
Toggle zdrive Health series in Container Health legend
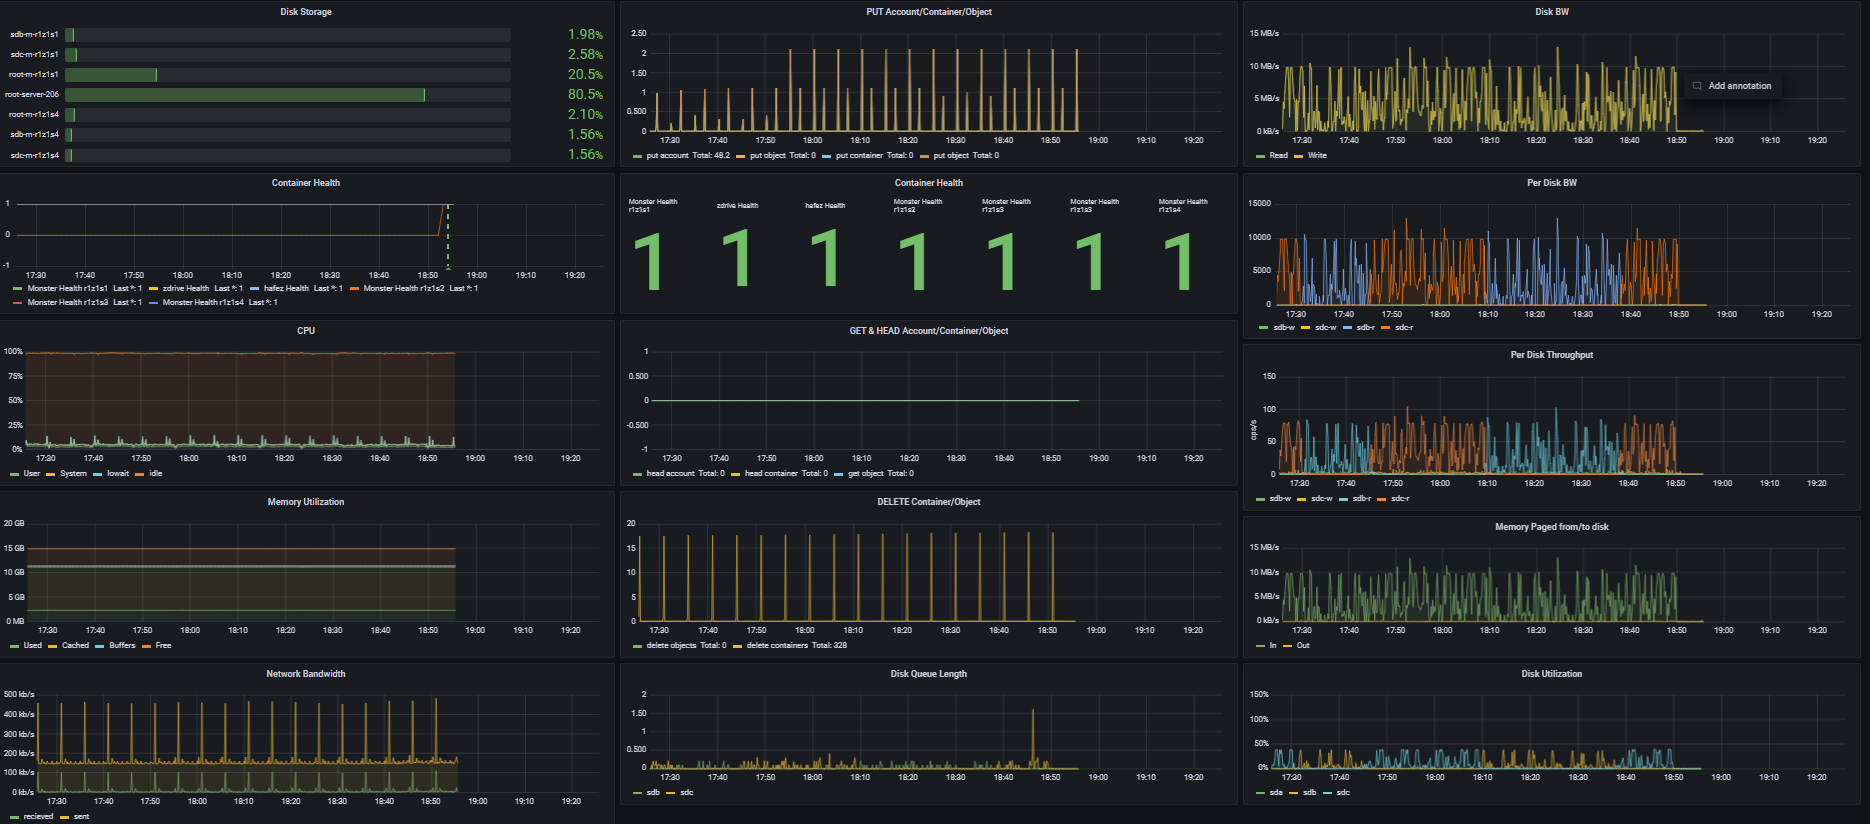185,289
